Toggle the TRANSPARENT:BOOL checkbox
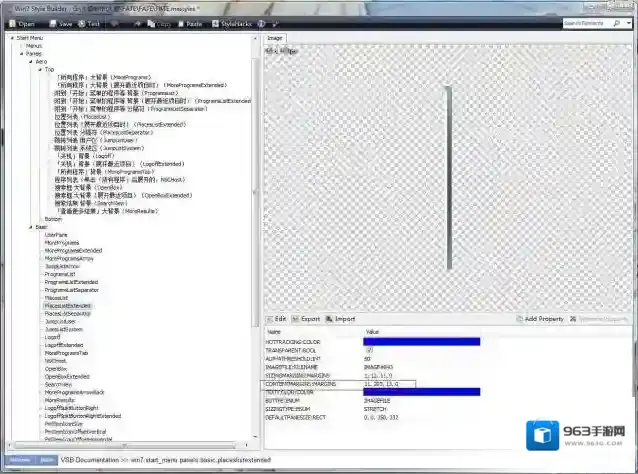This screenshot has width=638, height=474. pos(369,350)
